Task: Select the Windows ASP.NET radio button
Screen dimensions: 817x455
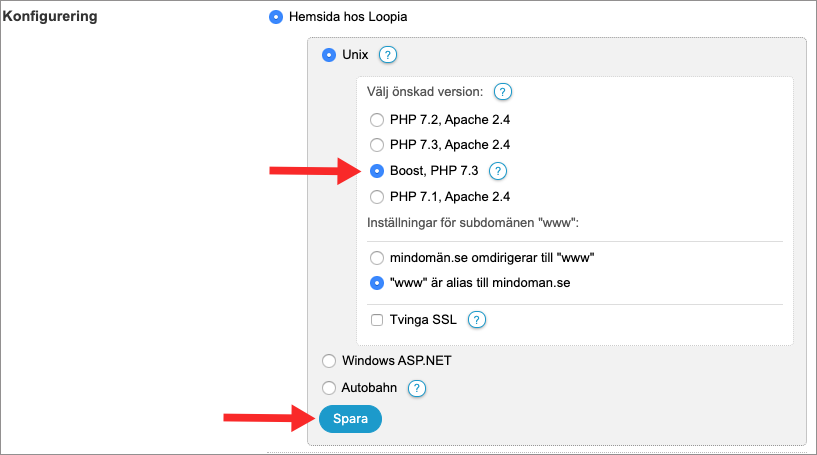Action: [329, 361]
